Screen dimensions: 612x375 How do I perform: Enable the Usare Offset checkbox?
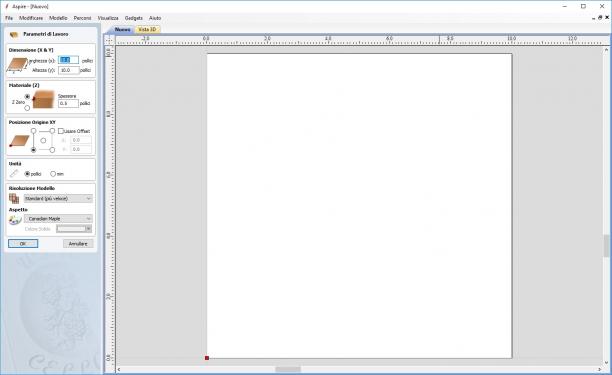click(61, 131)
